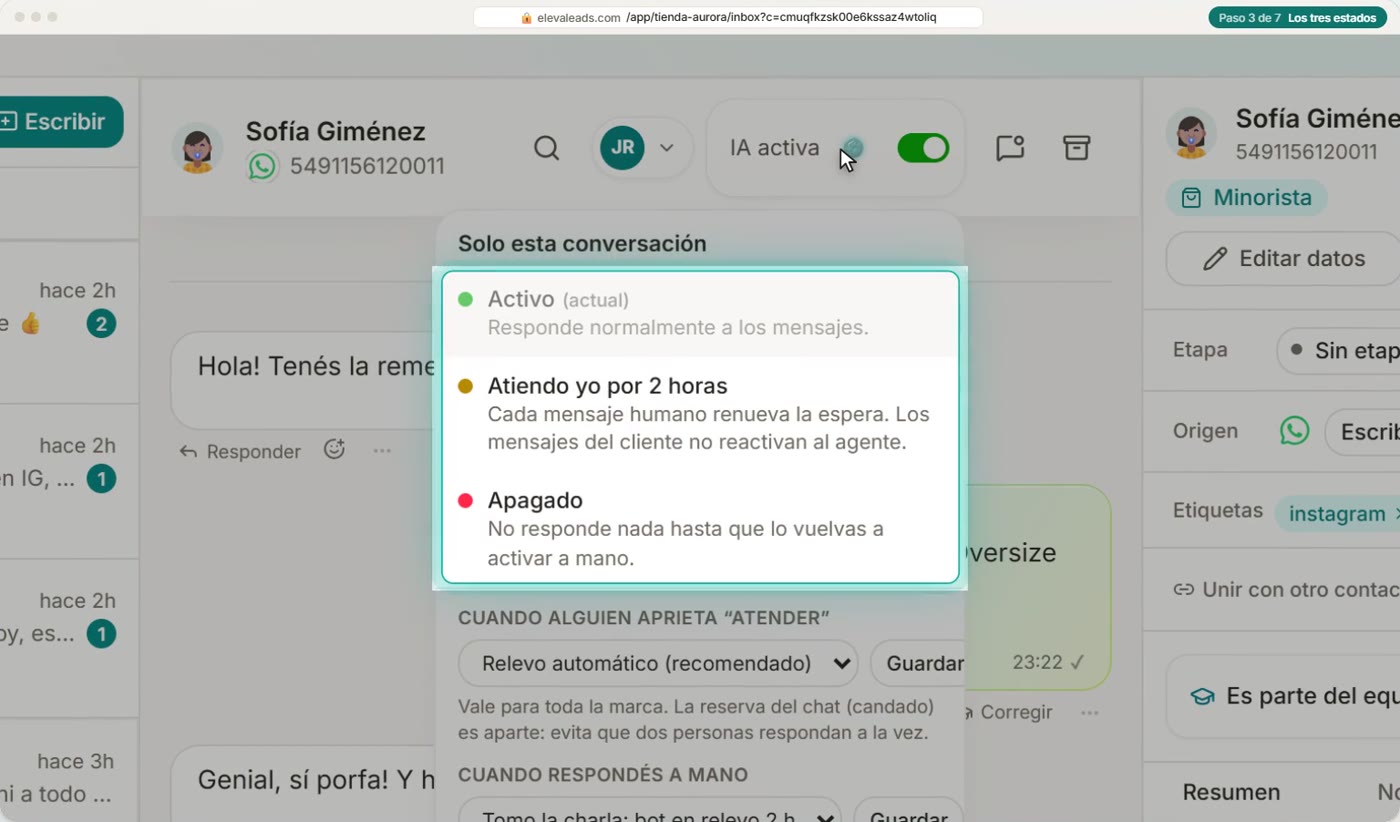Click the 'Solo esta conversación' heading

(x=582, y=244)
